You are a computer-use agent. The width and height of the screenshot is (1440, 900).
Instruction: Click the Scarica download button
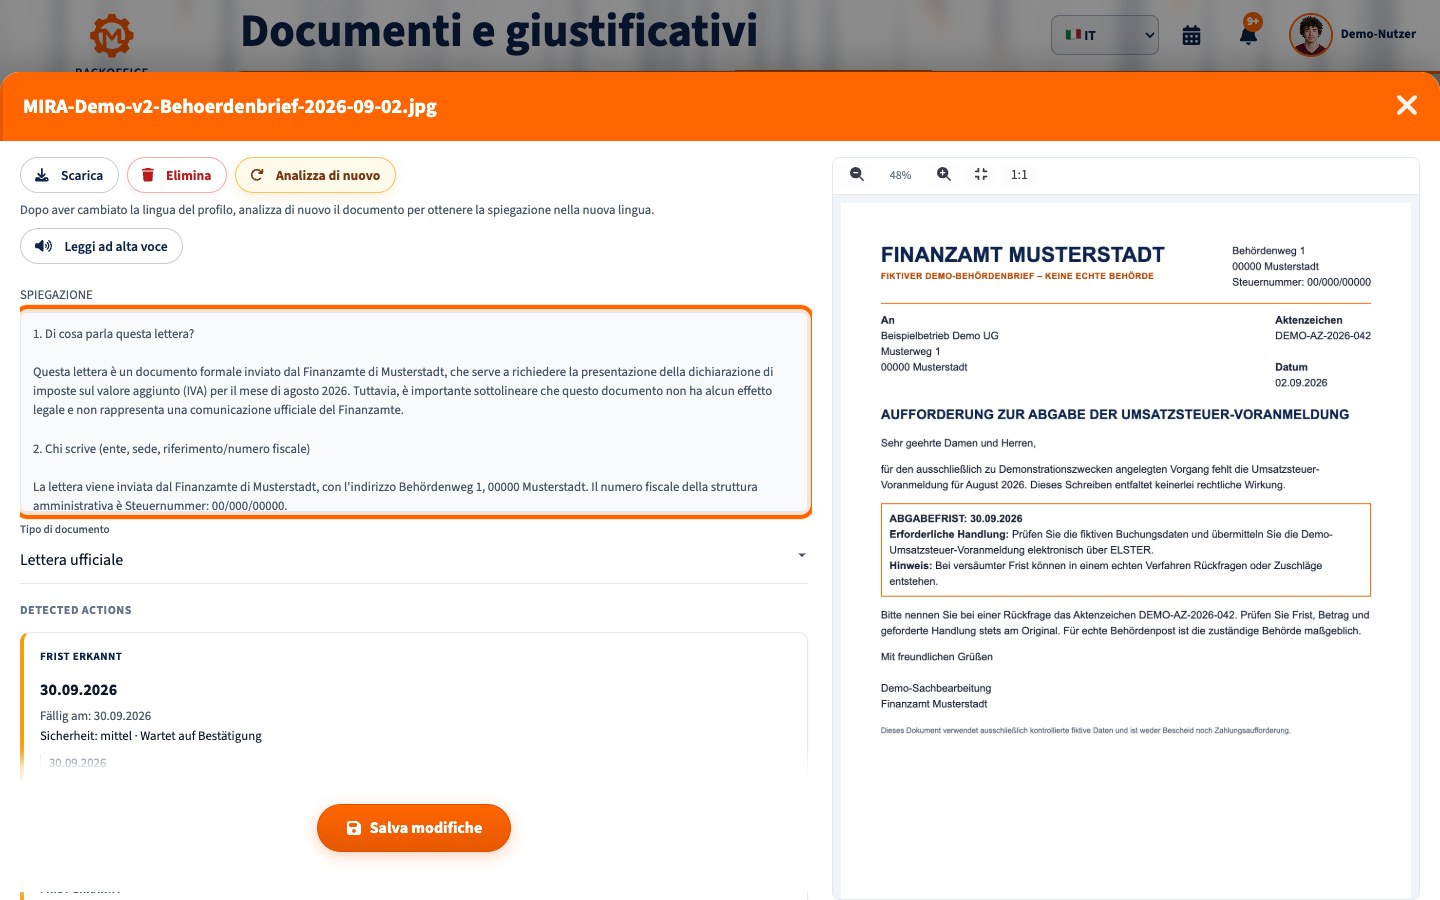70,175
